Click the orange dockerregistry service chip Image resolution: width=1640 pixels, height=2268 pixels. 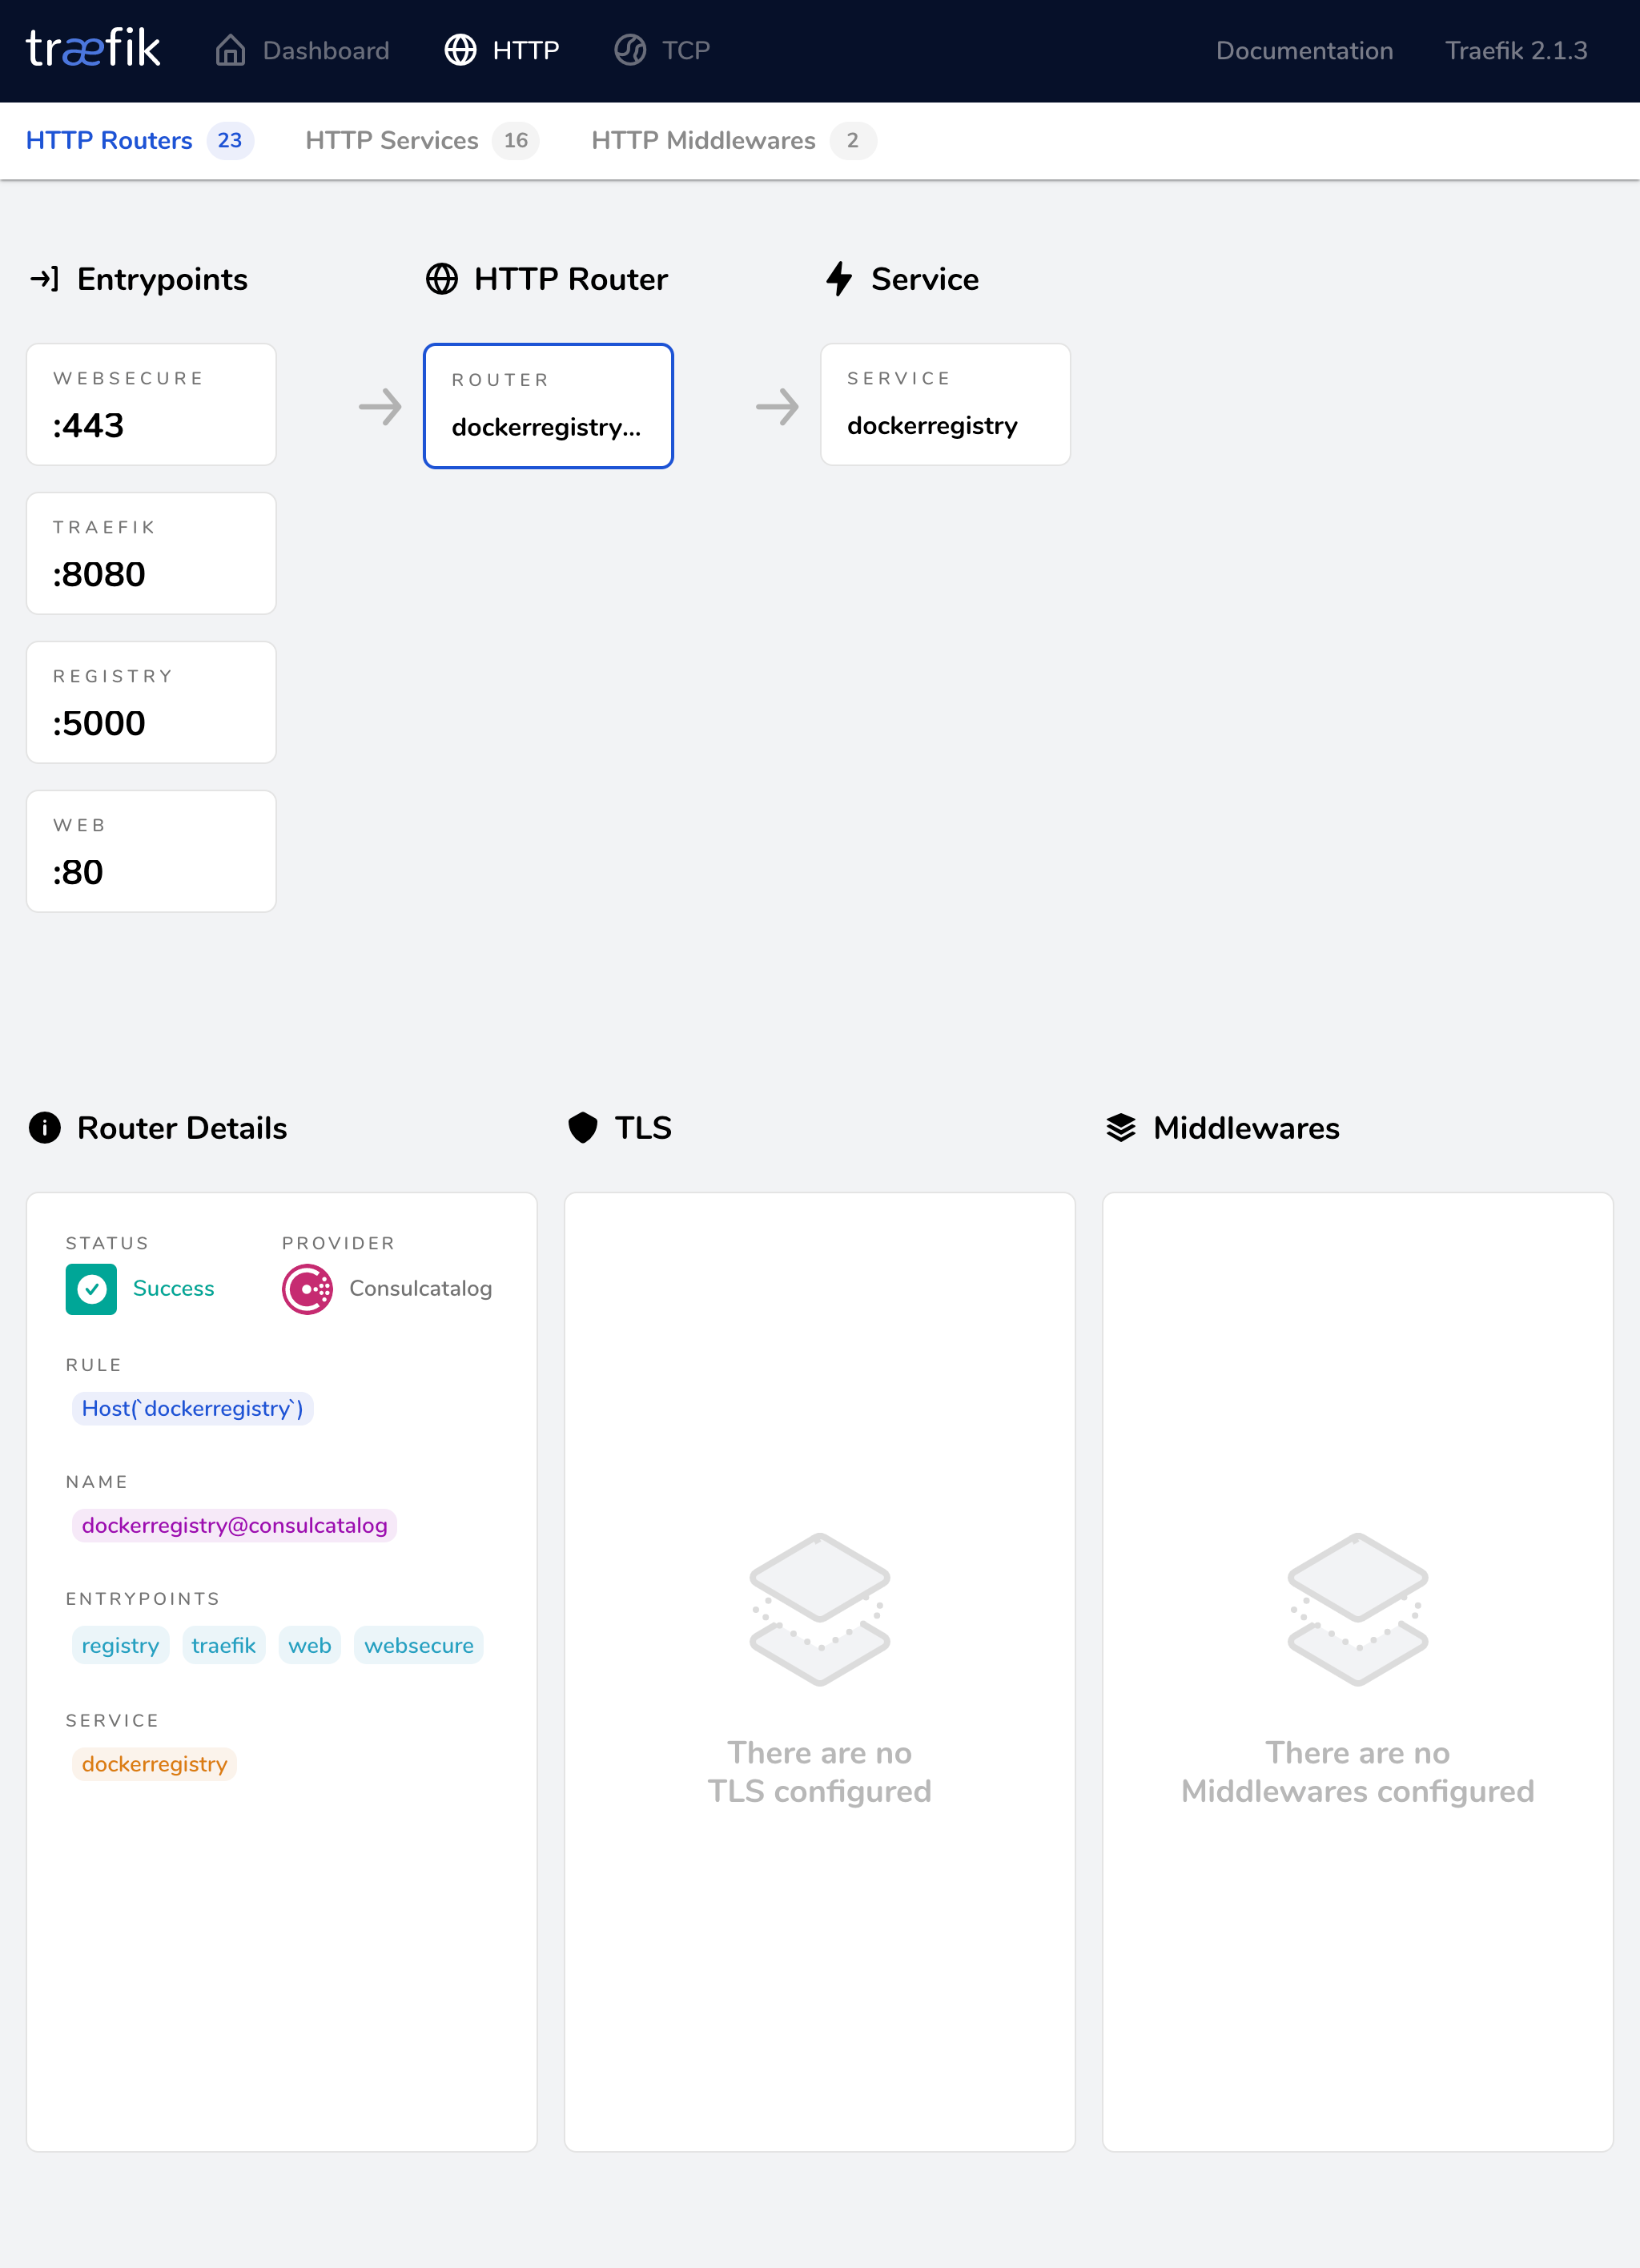coord(154,1764)
